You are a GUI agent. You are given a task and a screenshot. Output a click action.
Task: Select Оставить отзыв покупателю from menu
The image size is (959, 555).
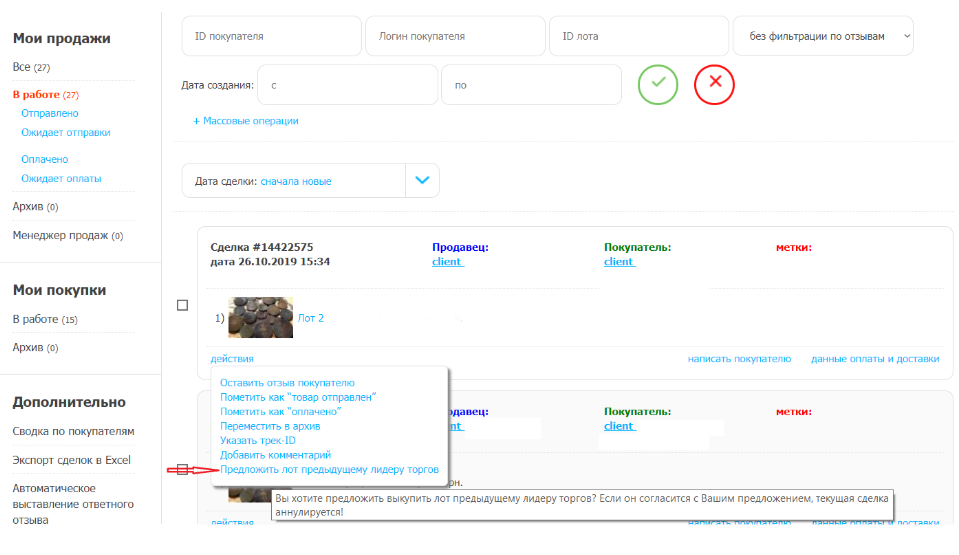(287, 383)
